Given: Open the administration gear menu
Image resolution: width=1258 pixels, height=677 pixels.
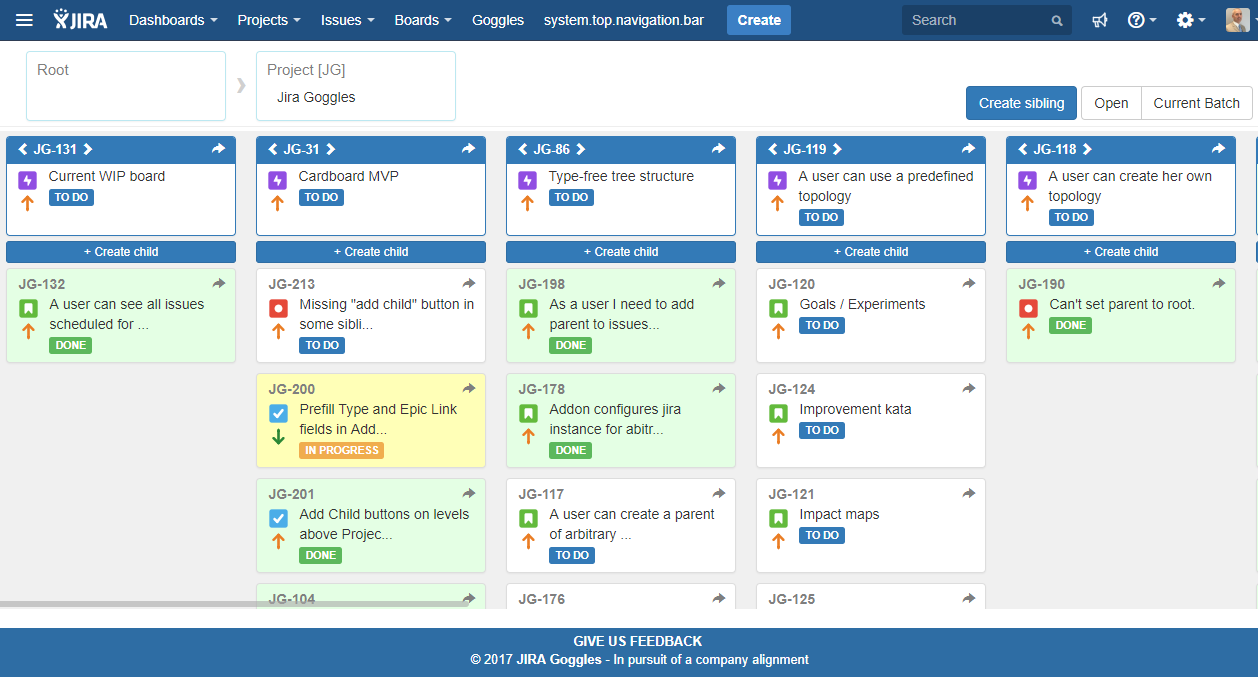Looking at the screenshot, I should tap(1190, 20).
